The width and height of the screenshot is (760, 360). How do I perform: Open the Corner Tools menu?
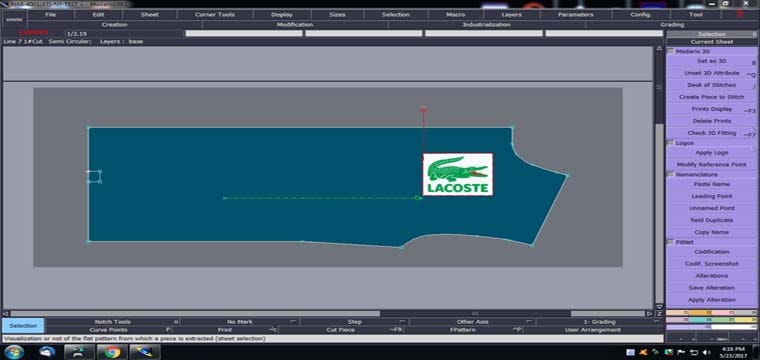(x=215, y=15)
